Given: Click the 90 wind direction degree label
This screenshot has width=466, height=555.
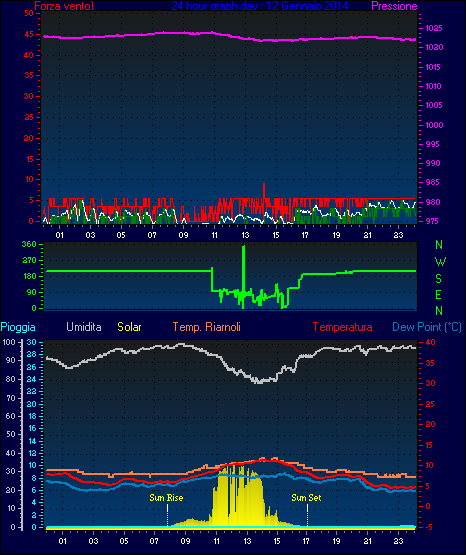Looking at the screenshot, I should [x=32, y=293].
